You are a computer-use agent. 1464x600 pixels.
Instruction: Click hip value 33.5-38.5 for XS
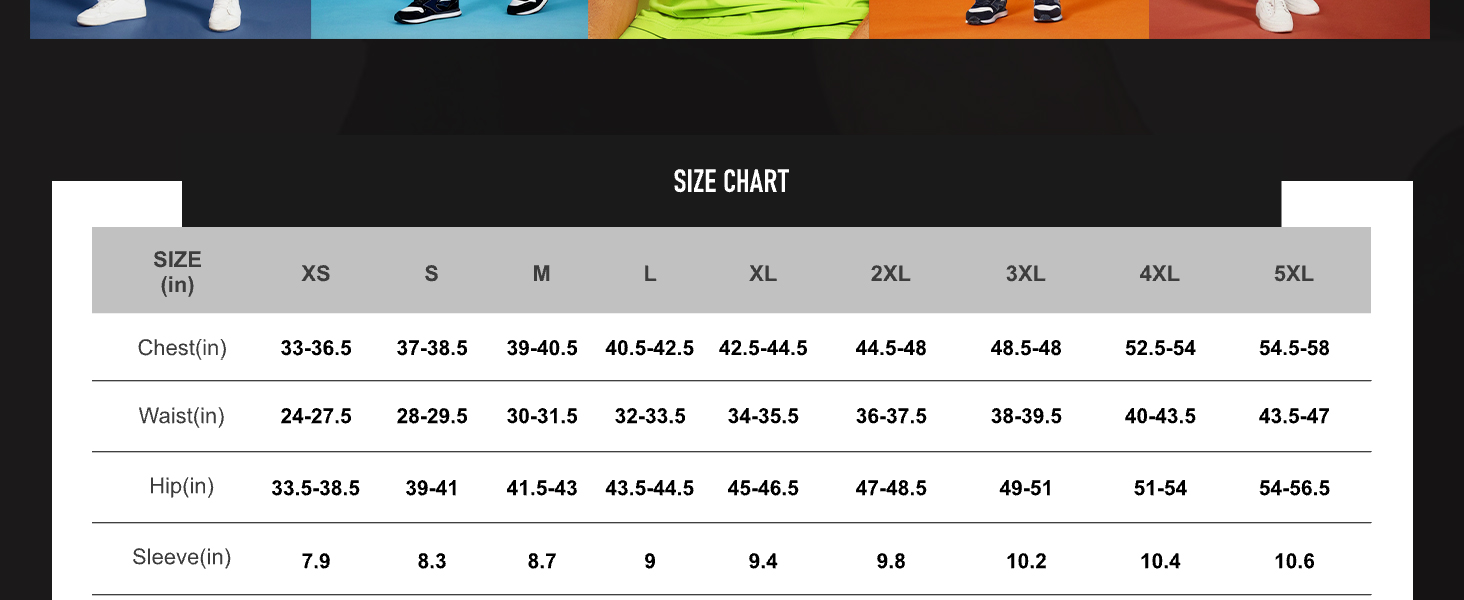click(x=315, y=489)
